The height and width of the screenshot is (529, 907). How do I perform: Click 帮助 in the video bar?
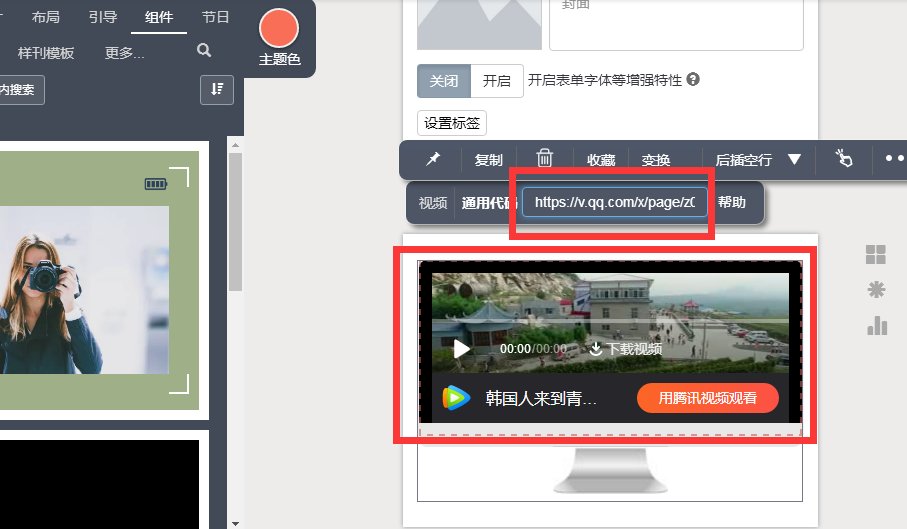click(732, 202)
